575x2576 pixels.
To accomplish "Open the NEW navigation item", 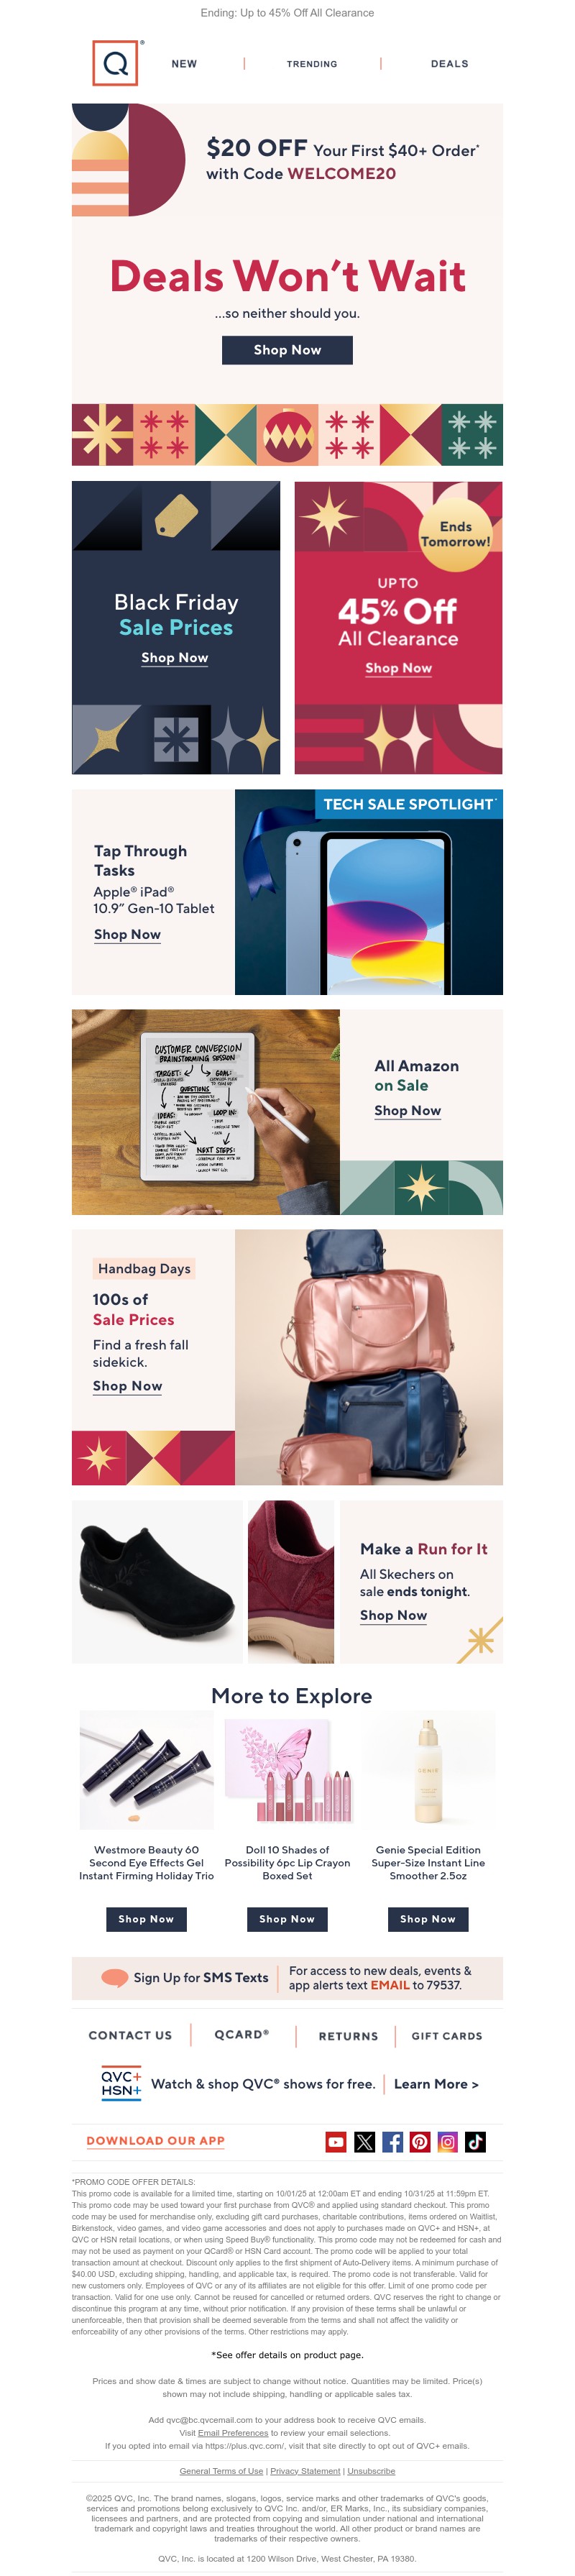I will point(184,64).
